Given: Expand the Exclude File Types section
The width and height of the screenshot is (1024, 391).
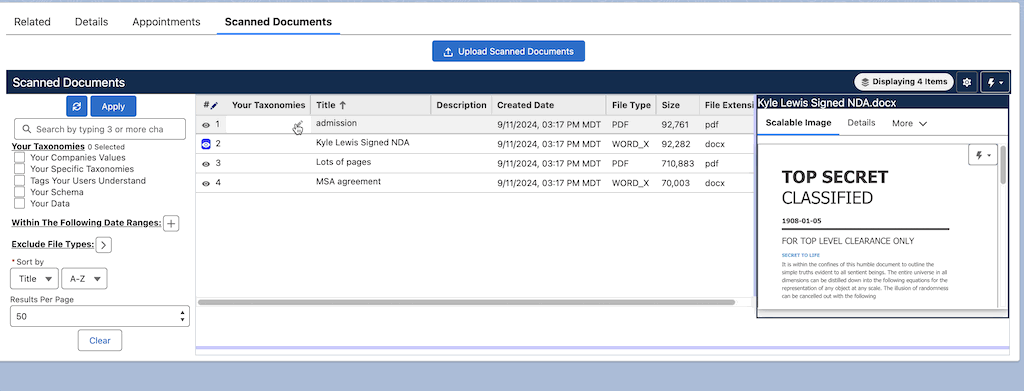Looking at the screenshot, I should (104, 245).
